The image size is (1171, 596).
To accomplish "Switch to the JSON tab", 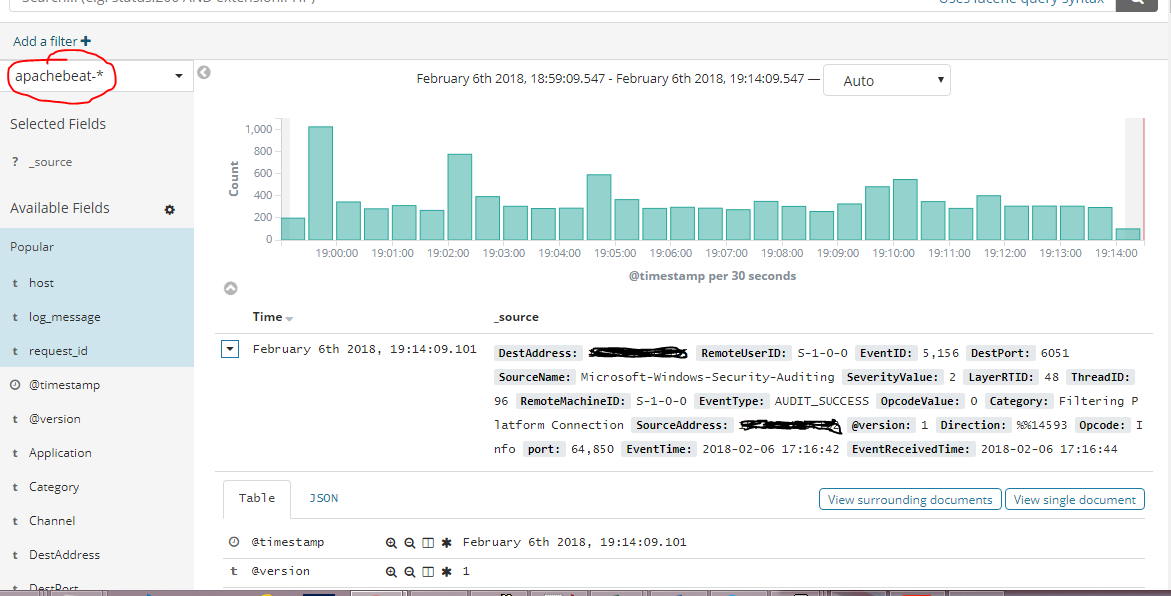I will point(323,498).
